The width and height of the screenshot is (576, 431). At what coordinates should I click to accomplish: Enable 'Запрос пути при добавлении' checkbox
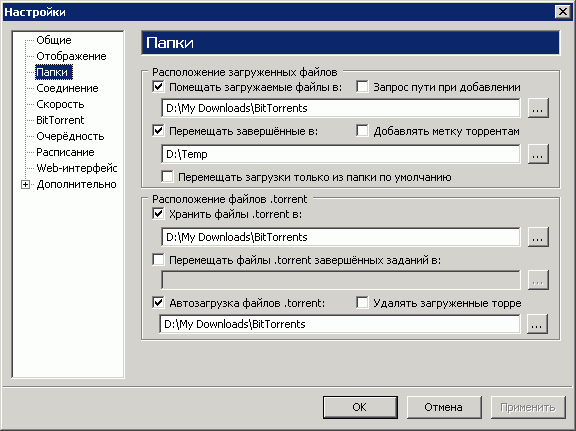pyautogui.click(x=362, y=87)
